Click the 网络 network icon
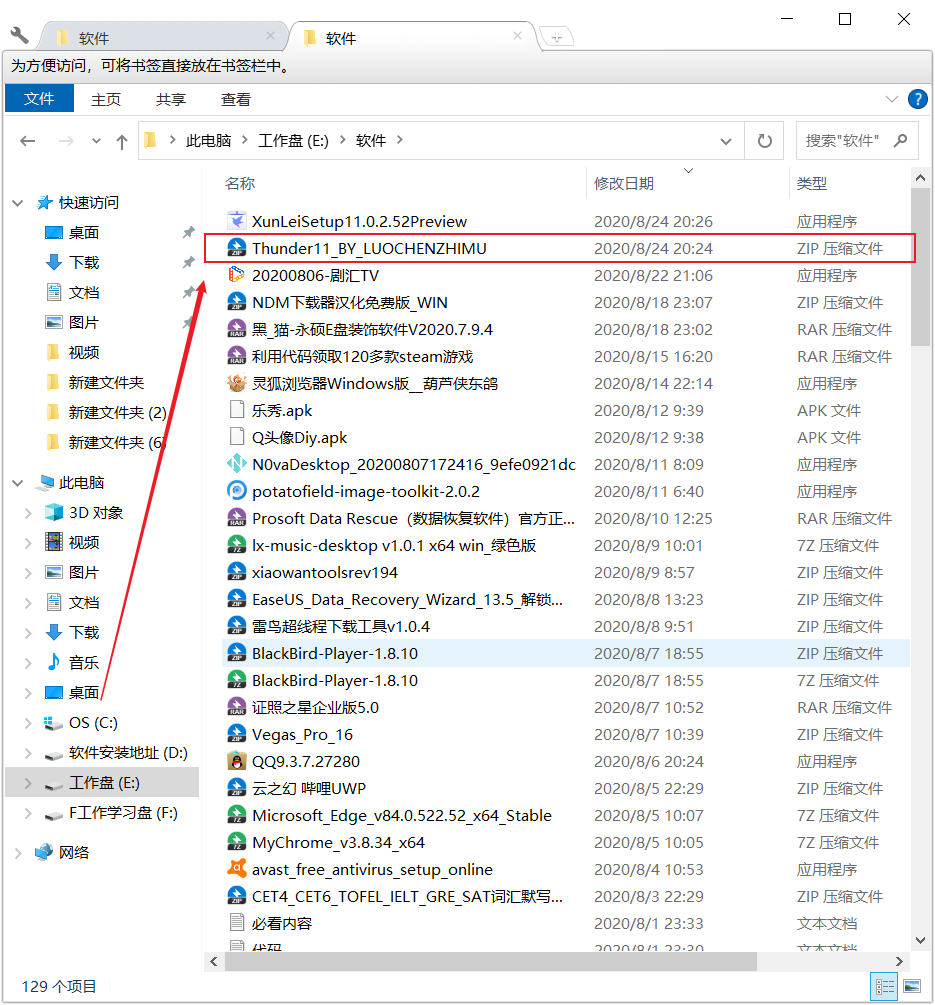 tap(44, 852)
